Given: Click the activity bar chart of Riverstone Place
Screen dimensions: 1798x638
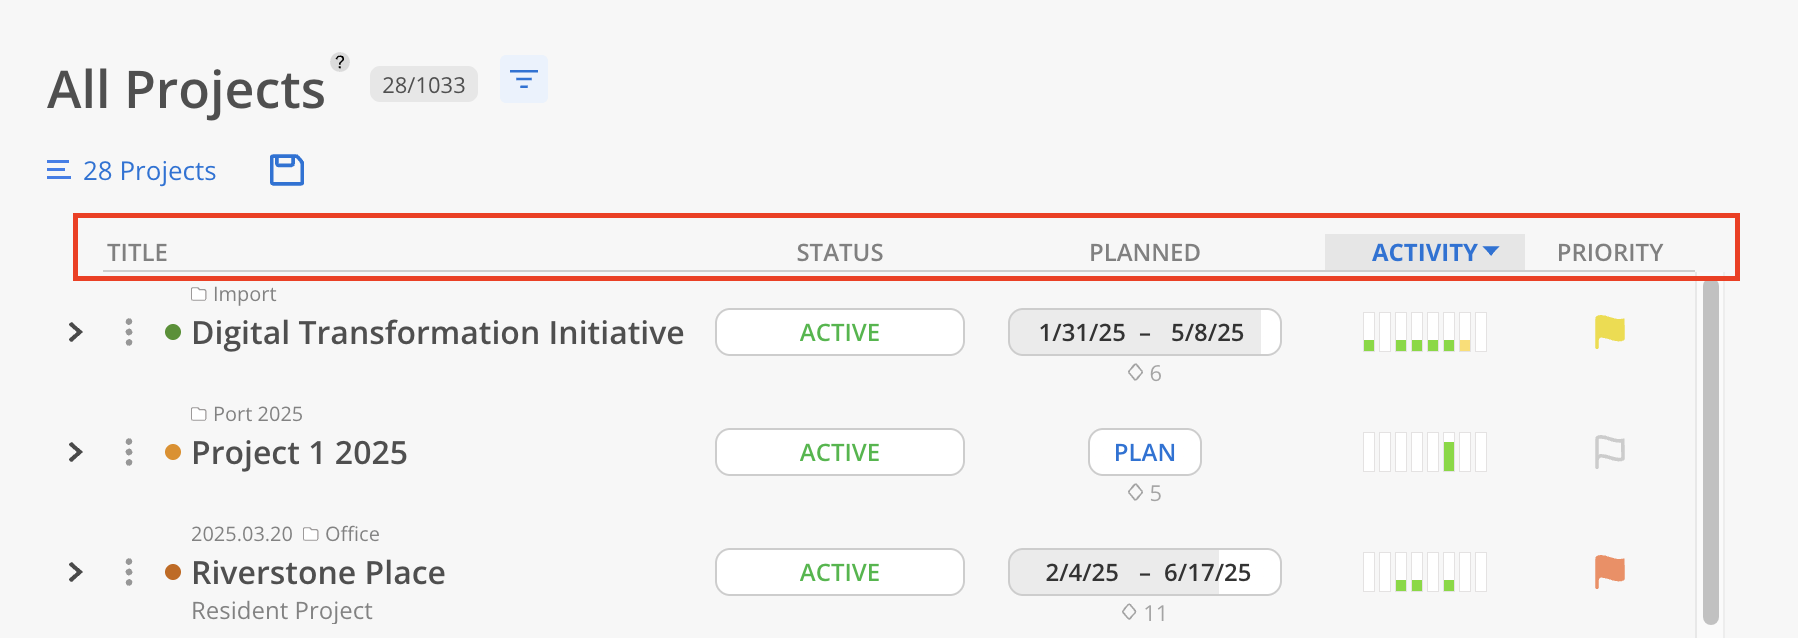Looking at the screenshot, I should [1425, 572].
